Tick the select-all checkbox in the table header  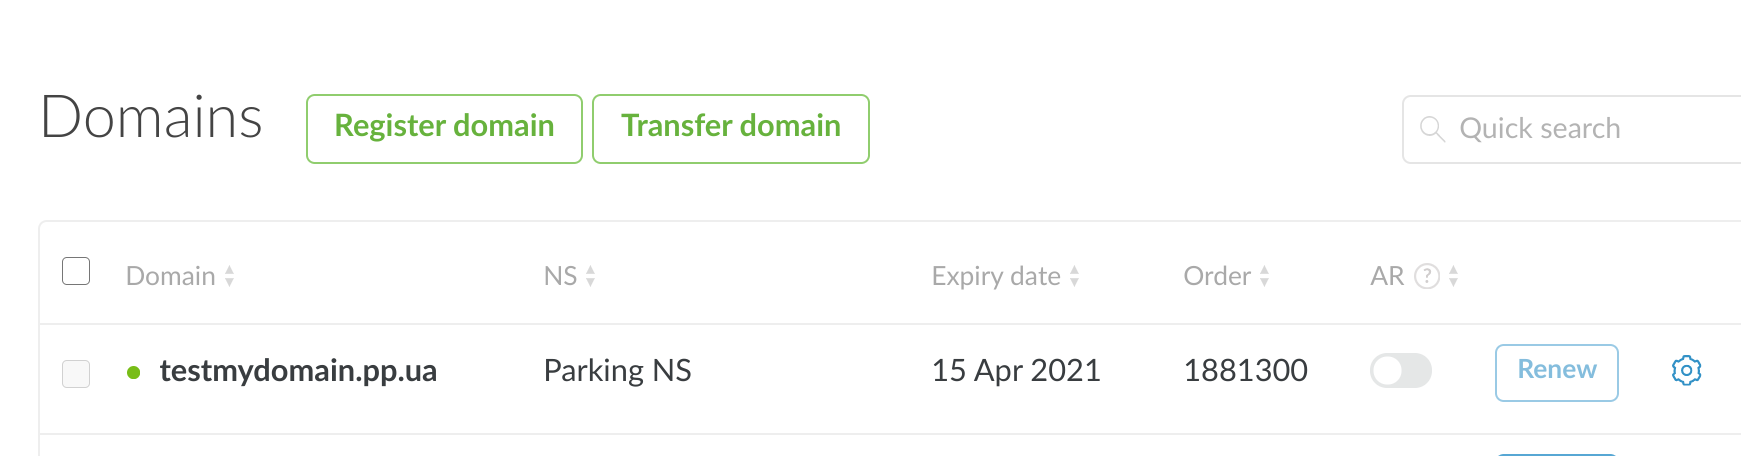(76, 271)
